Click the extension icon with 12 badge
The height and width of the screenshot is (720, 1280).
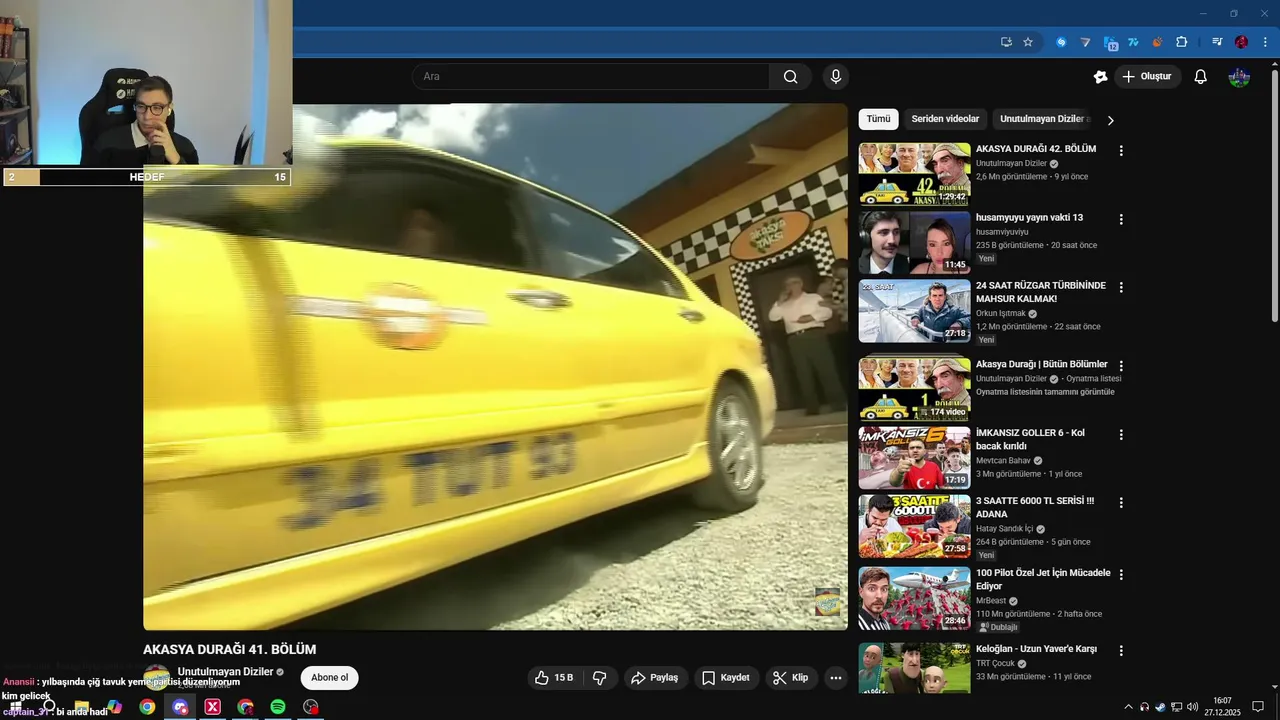[x=1110, y=42]
